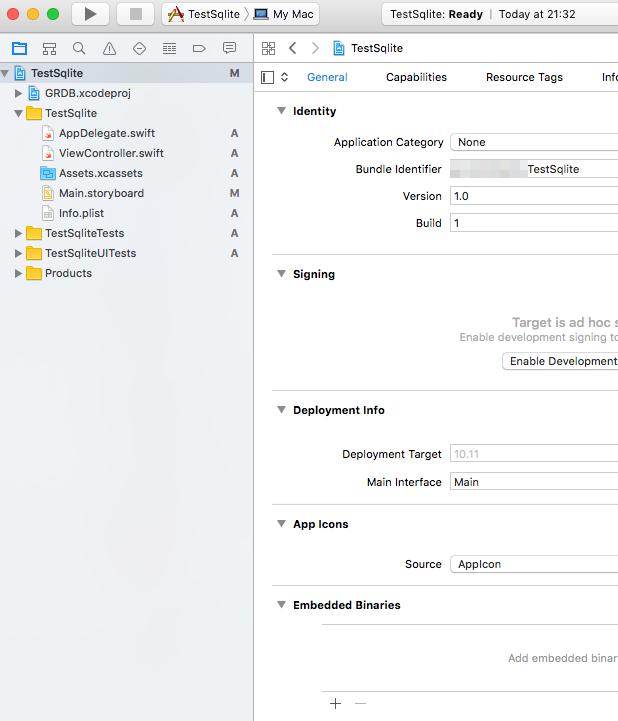
Task: Add an embedded binary with plus button
Action: 336,703
